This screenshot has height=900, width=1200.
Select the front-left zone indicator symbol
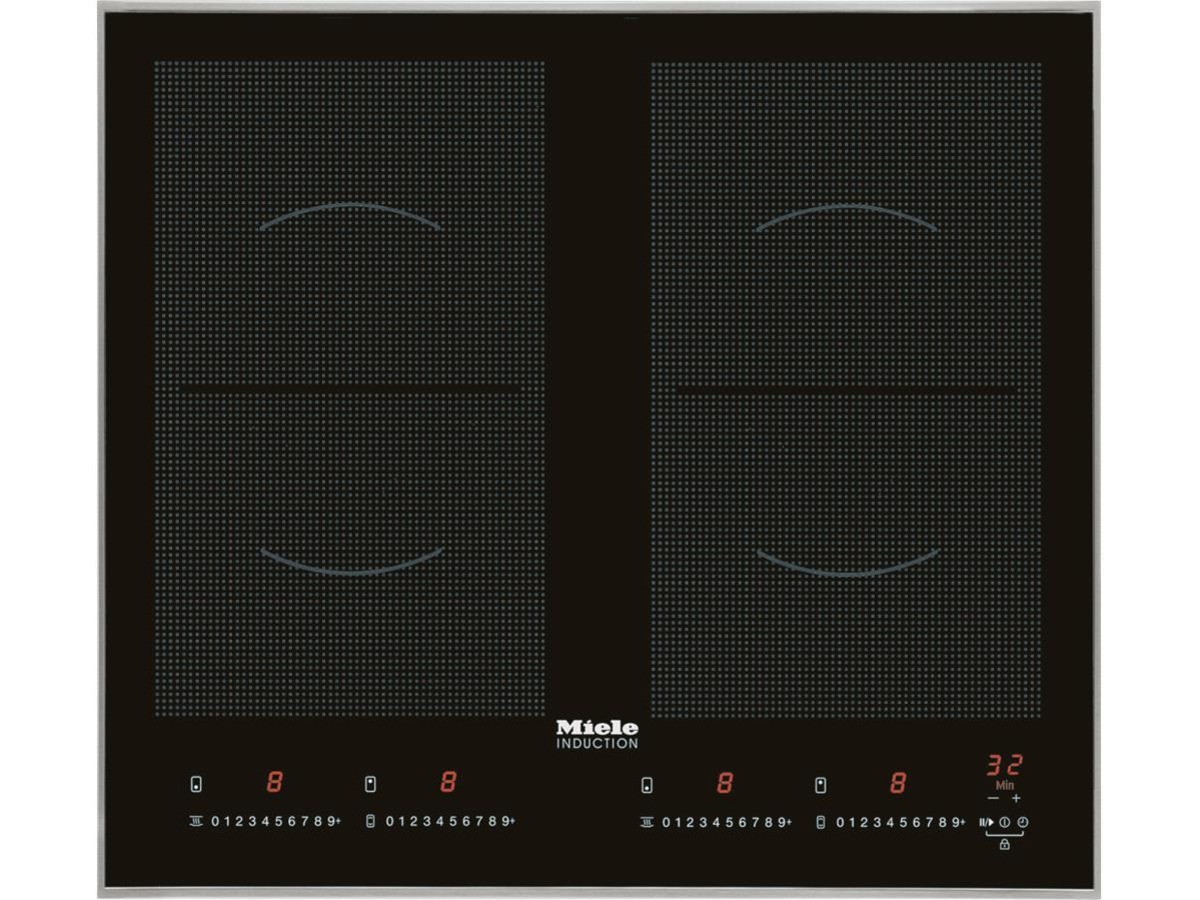click(196, 784)
